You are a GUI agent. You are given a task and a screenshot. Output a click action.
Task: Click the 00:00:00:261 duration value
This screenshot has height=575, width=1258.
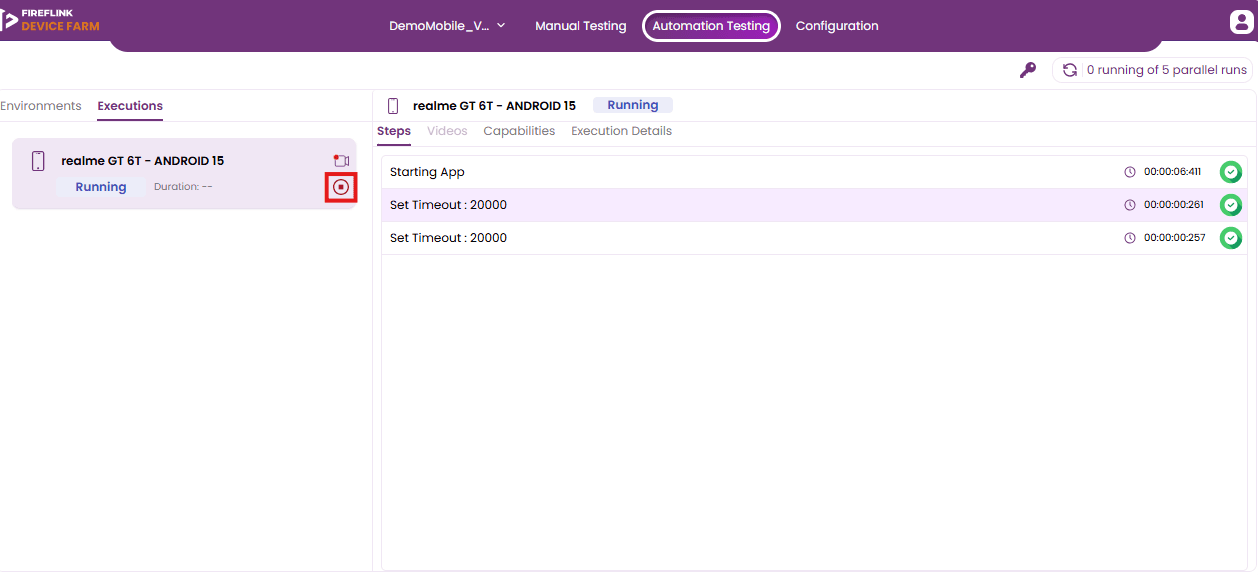[1174, 205]
